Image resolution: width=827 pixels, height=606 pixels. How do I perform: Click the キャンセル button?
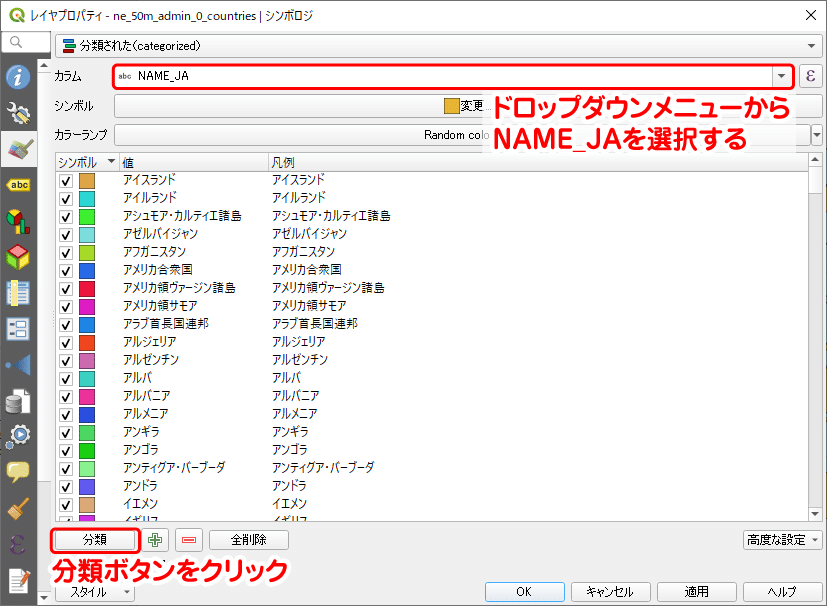pyautogui.click(x=610, y=592)
